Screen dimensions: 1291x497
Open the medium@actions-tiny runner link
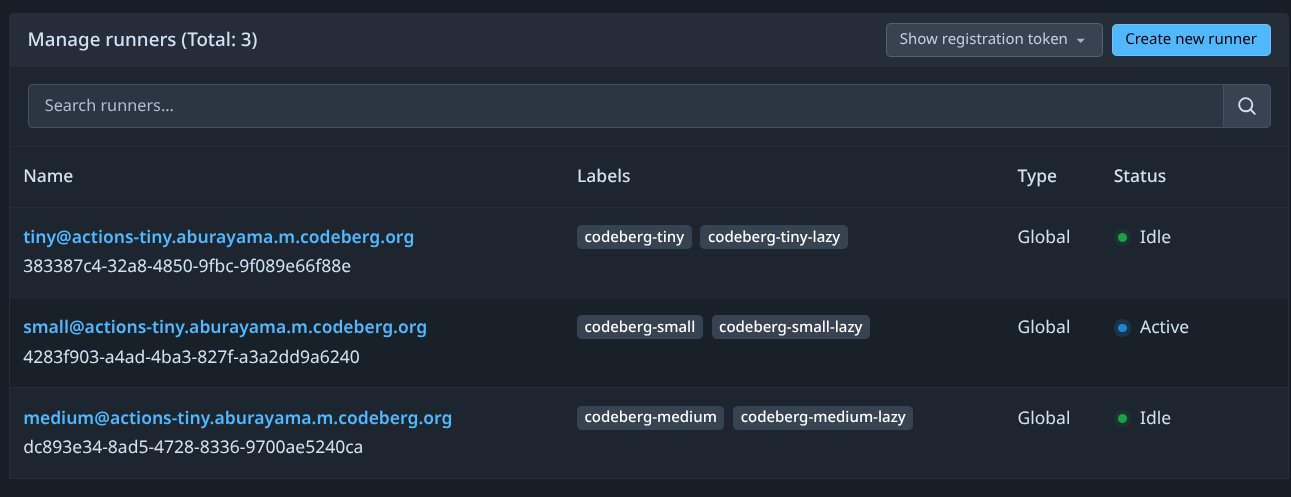point(238,418)
